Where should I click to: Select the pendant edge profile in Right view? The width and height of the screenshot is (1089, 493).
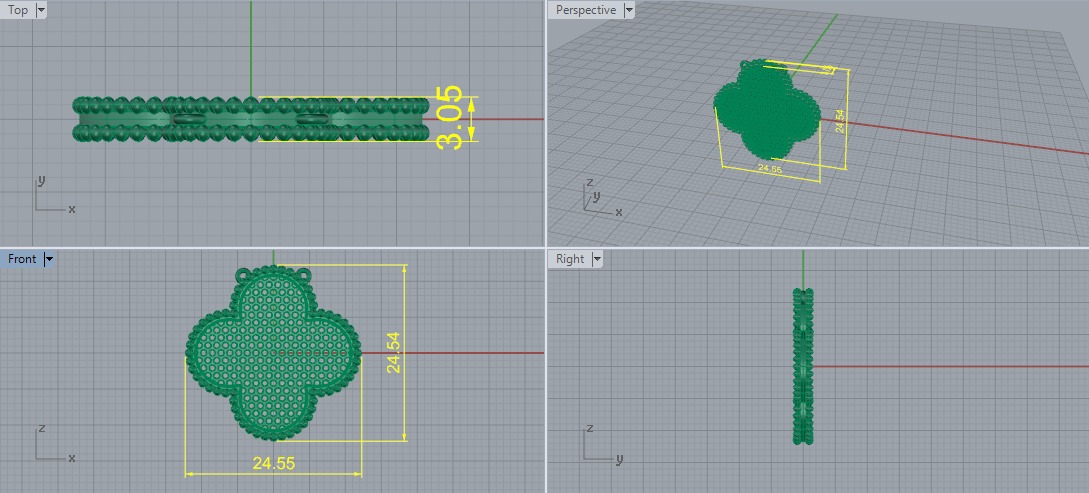pos(803,366)
